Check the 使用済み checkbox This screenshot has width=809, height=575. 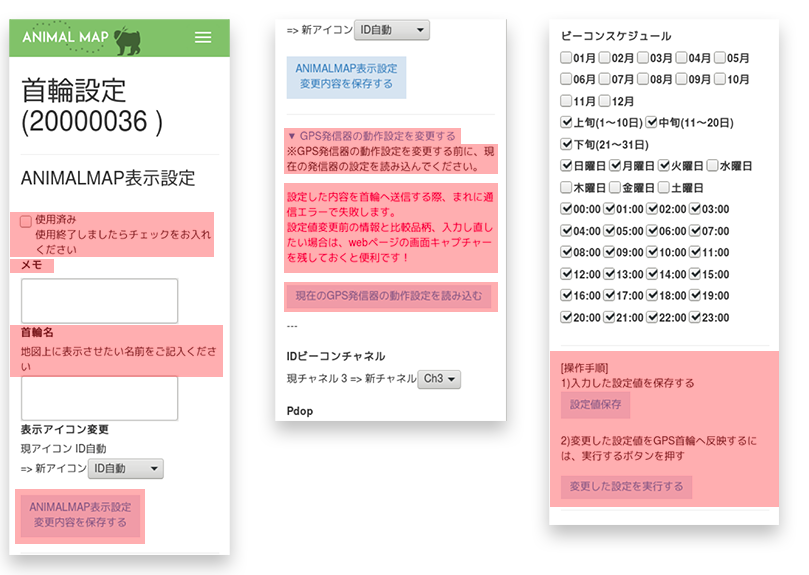26,221
